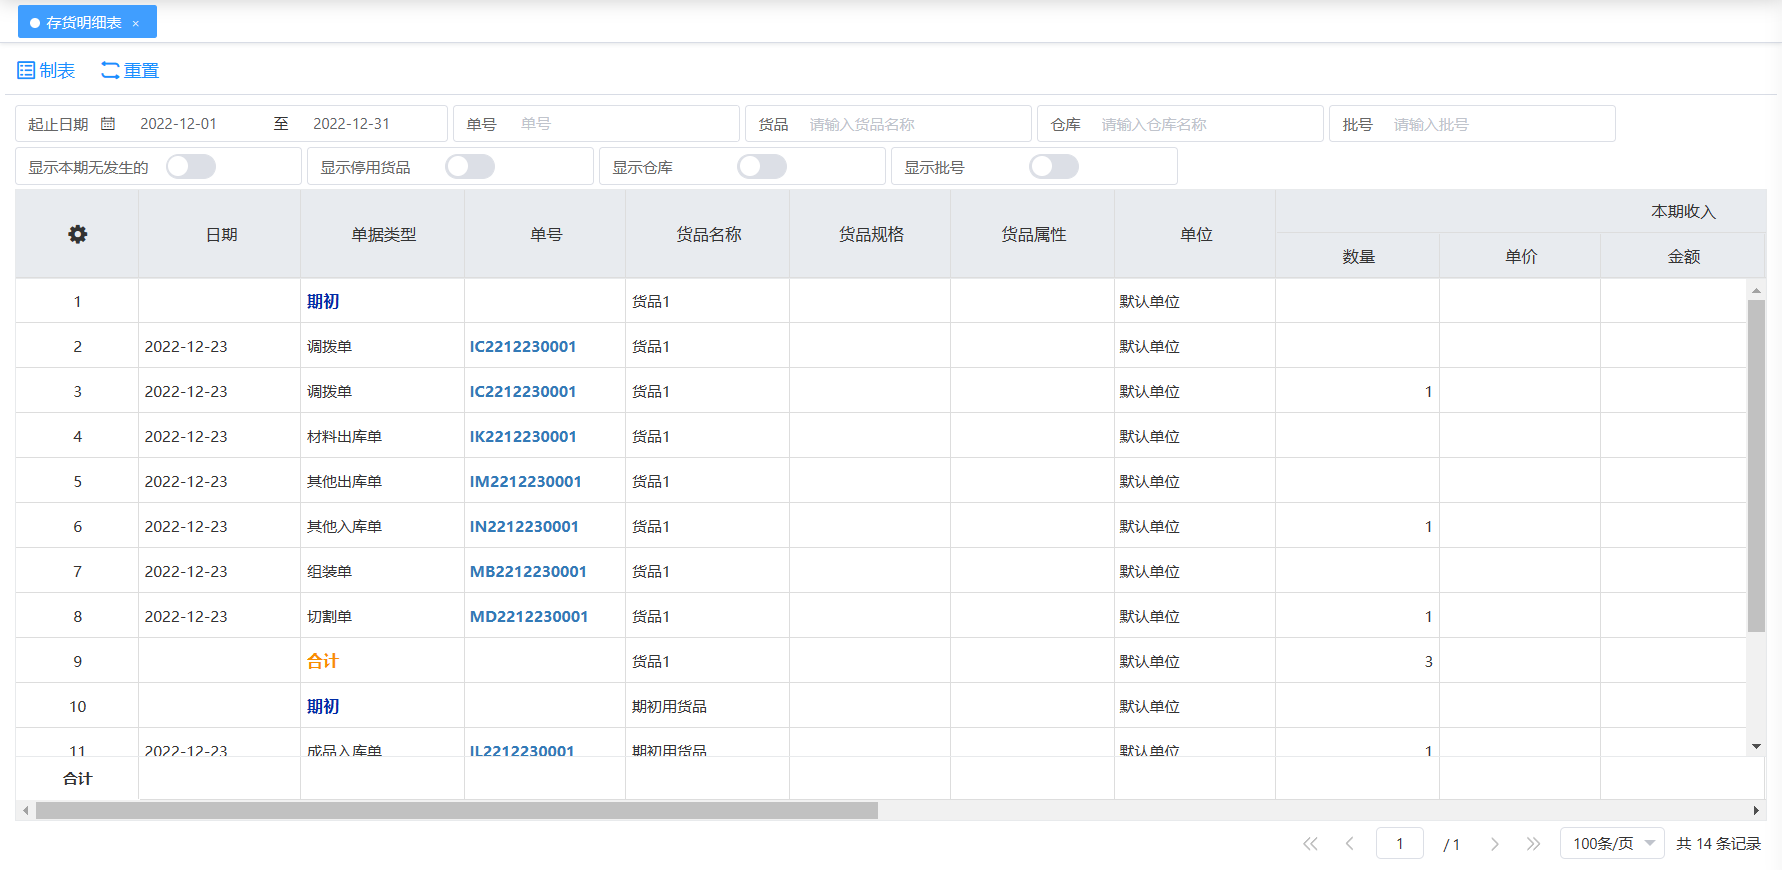
Task: Jump to first page double arrow
Action: tap(1310, 844)
